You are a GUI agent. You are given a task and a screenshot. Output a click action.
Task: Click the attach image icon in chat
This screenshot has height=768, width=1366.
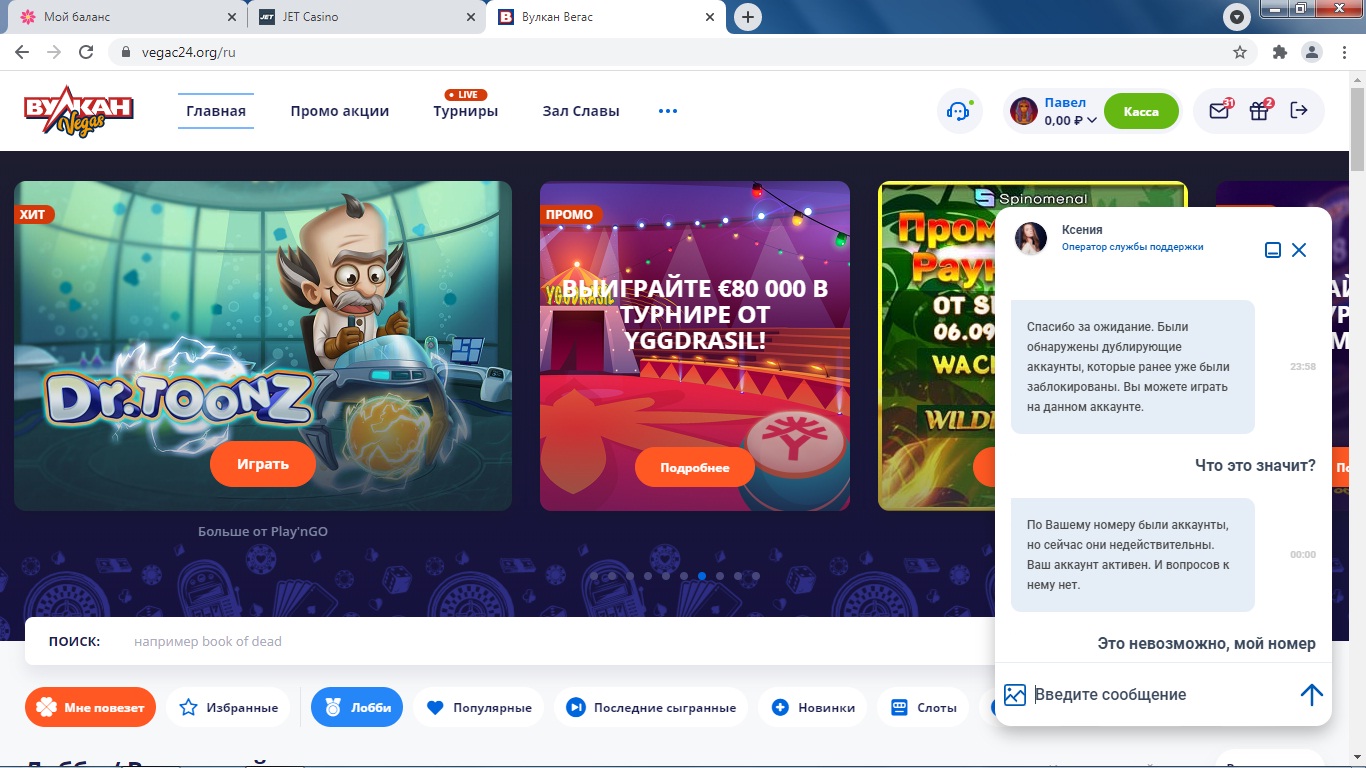(1015, 695)
